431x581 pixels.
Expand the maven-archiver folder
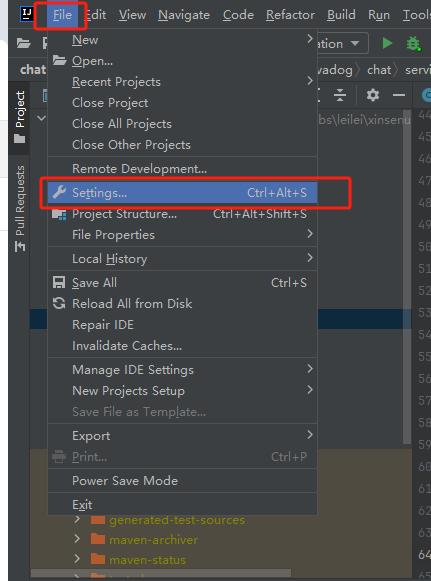click(77, 538)
